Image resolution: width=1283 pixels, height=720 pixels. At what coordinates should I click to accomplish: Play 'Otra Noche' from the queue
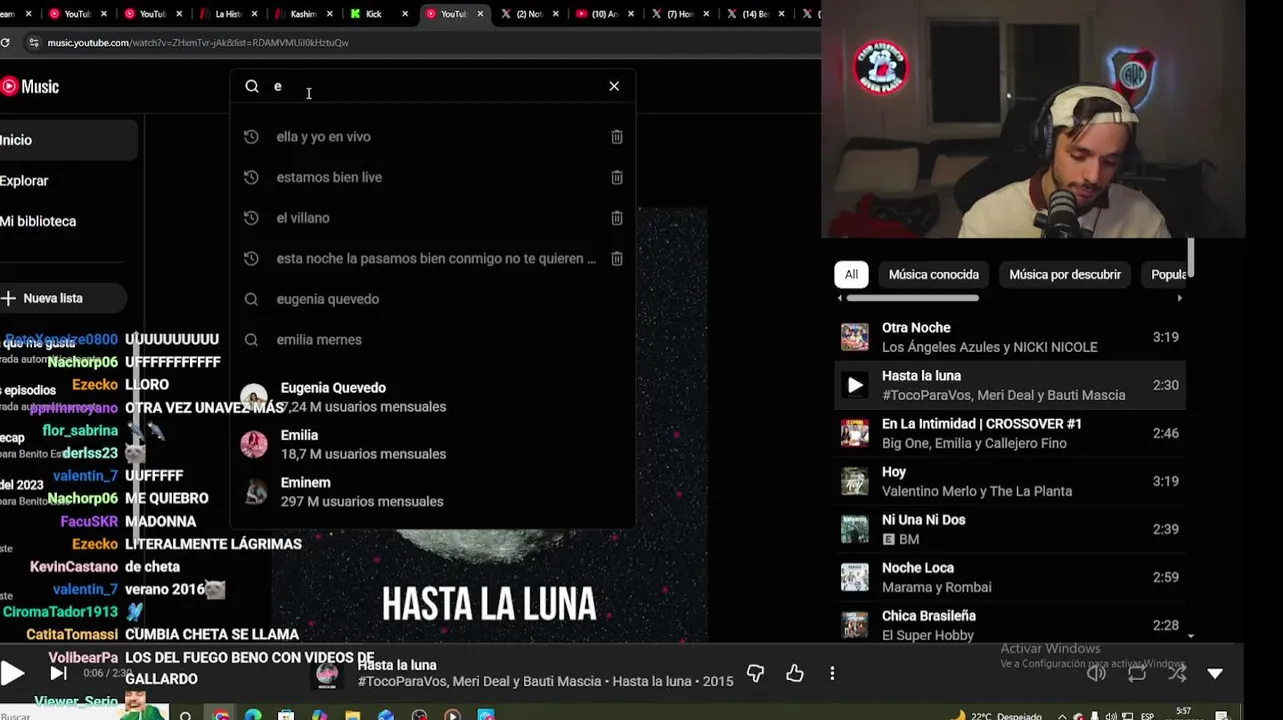[1010, 337]
